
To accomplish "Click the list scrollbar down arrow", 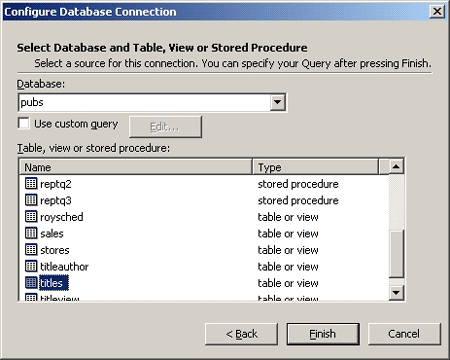I will point(396,293).
